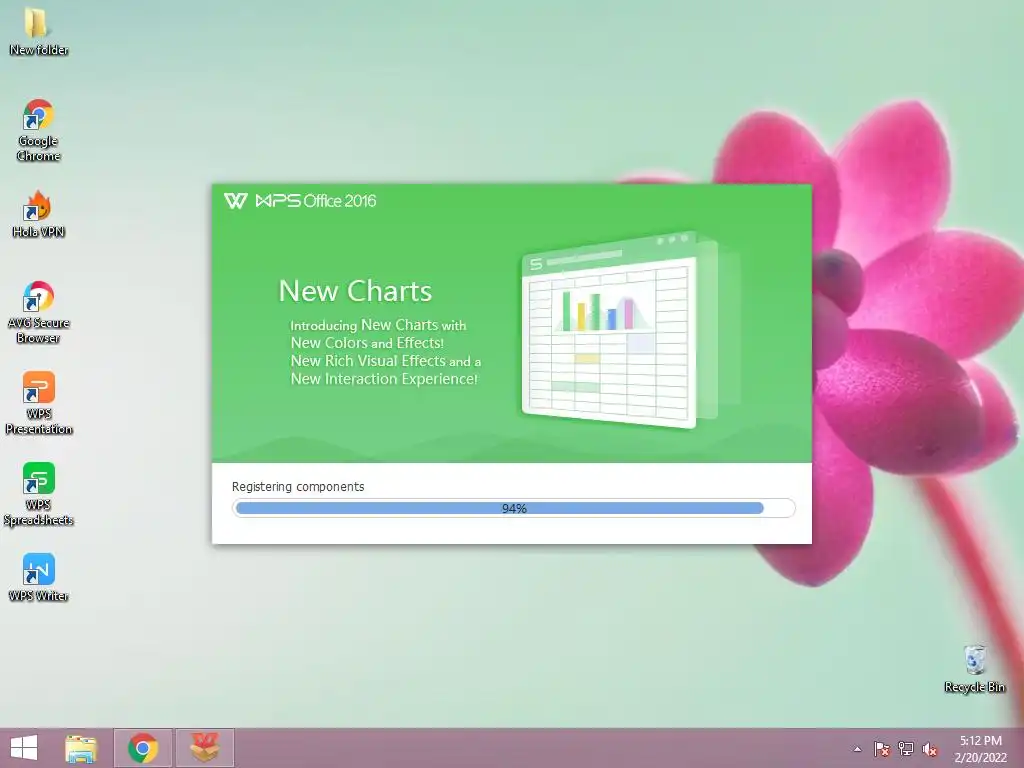Click the 94% installation progress bar
This screenshot has height=768, width=1024.
(514, 508)
